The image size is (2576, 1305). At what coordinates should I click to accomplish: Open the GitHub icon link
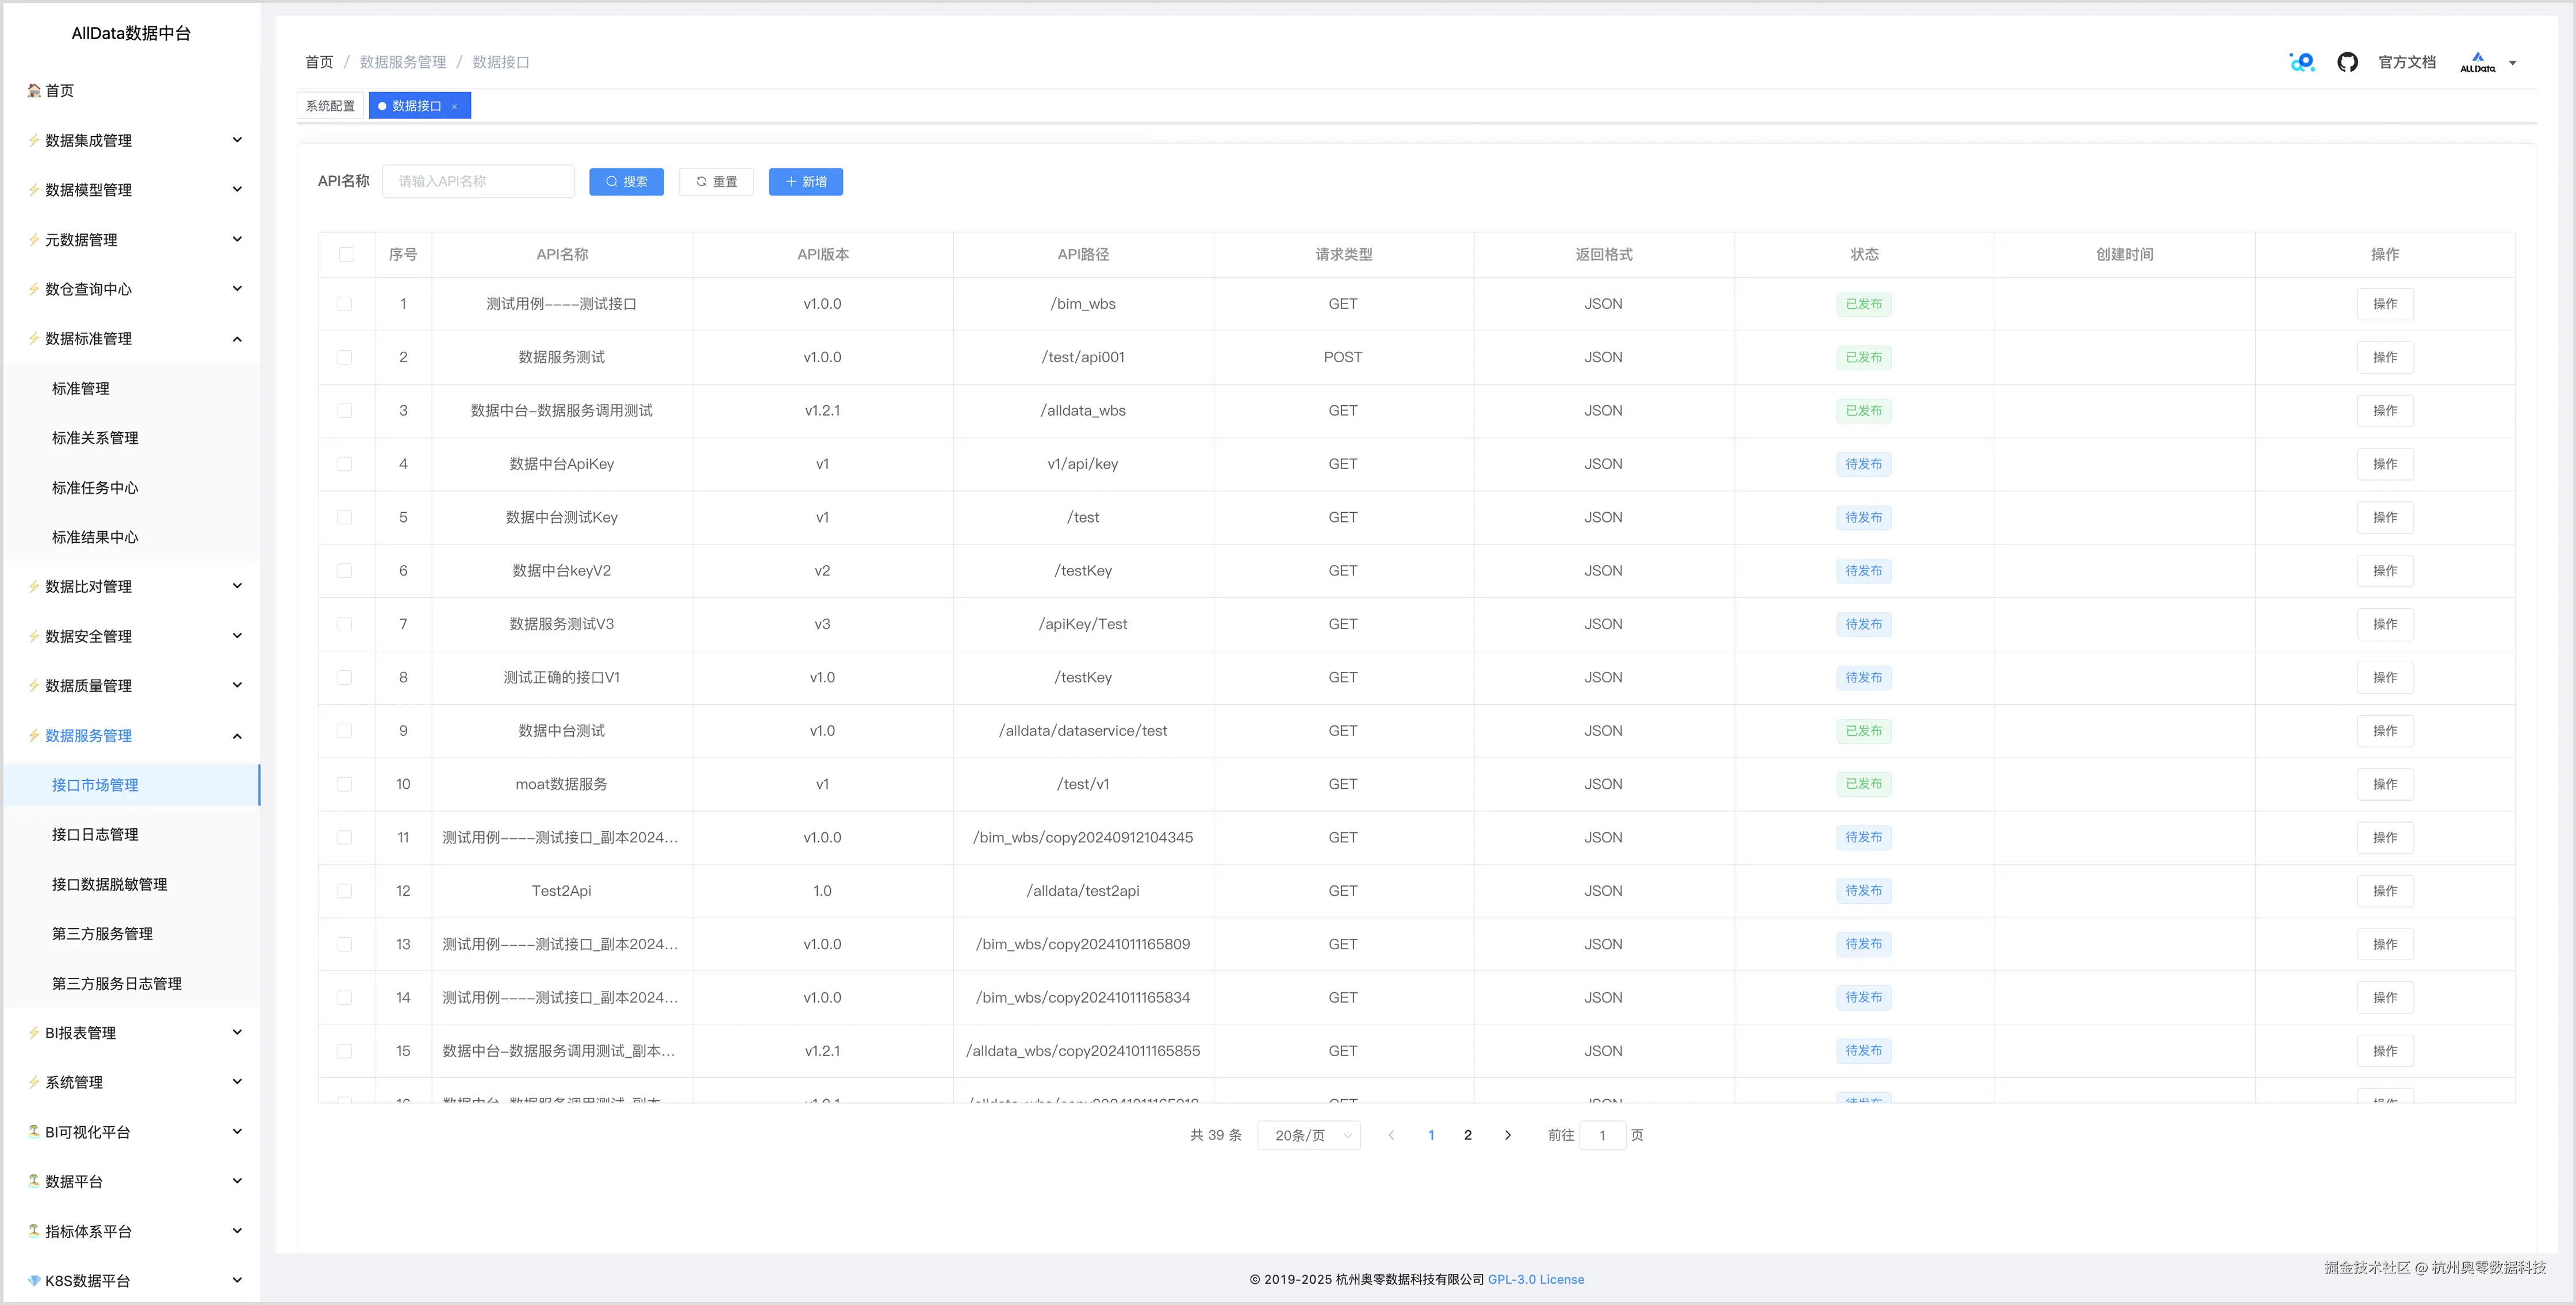(2347, 62)
